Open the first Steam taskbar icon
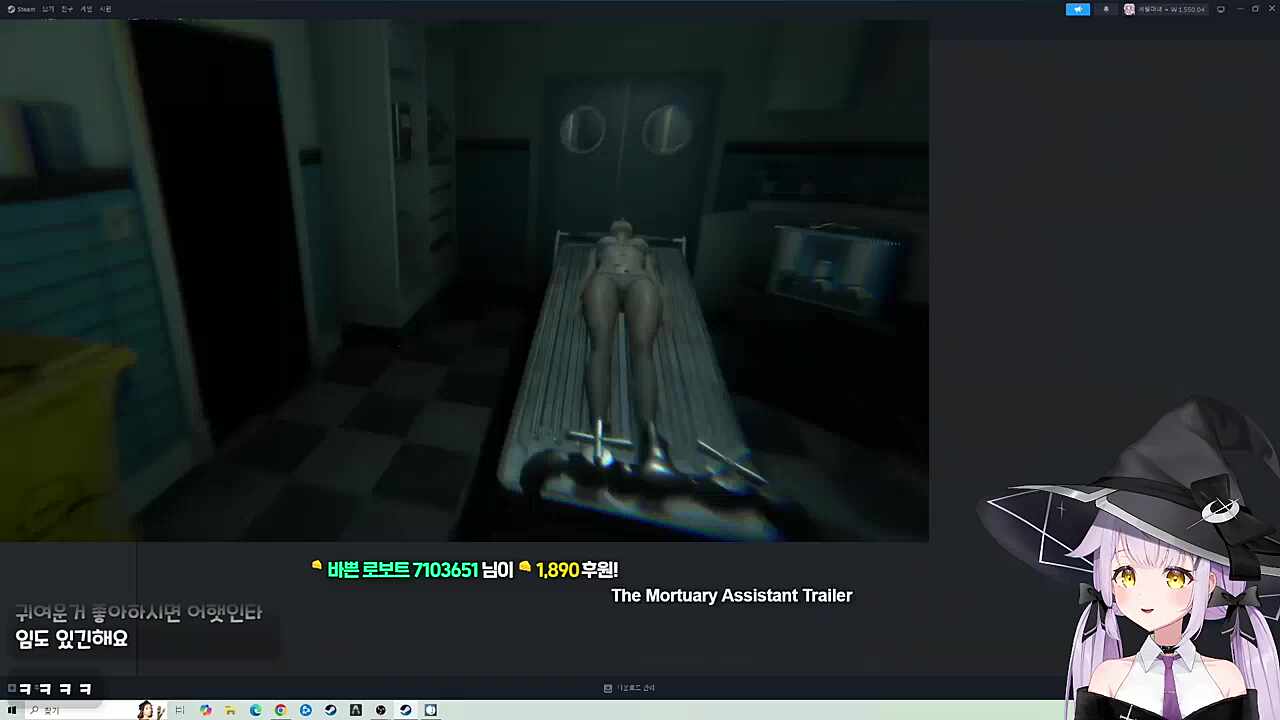1280x720 pixels. tap(330, 710)
